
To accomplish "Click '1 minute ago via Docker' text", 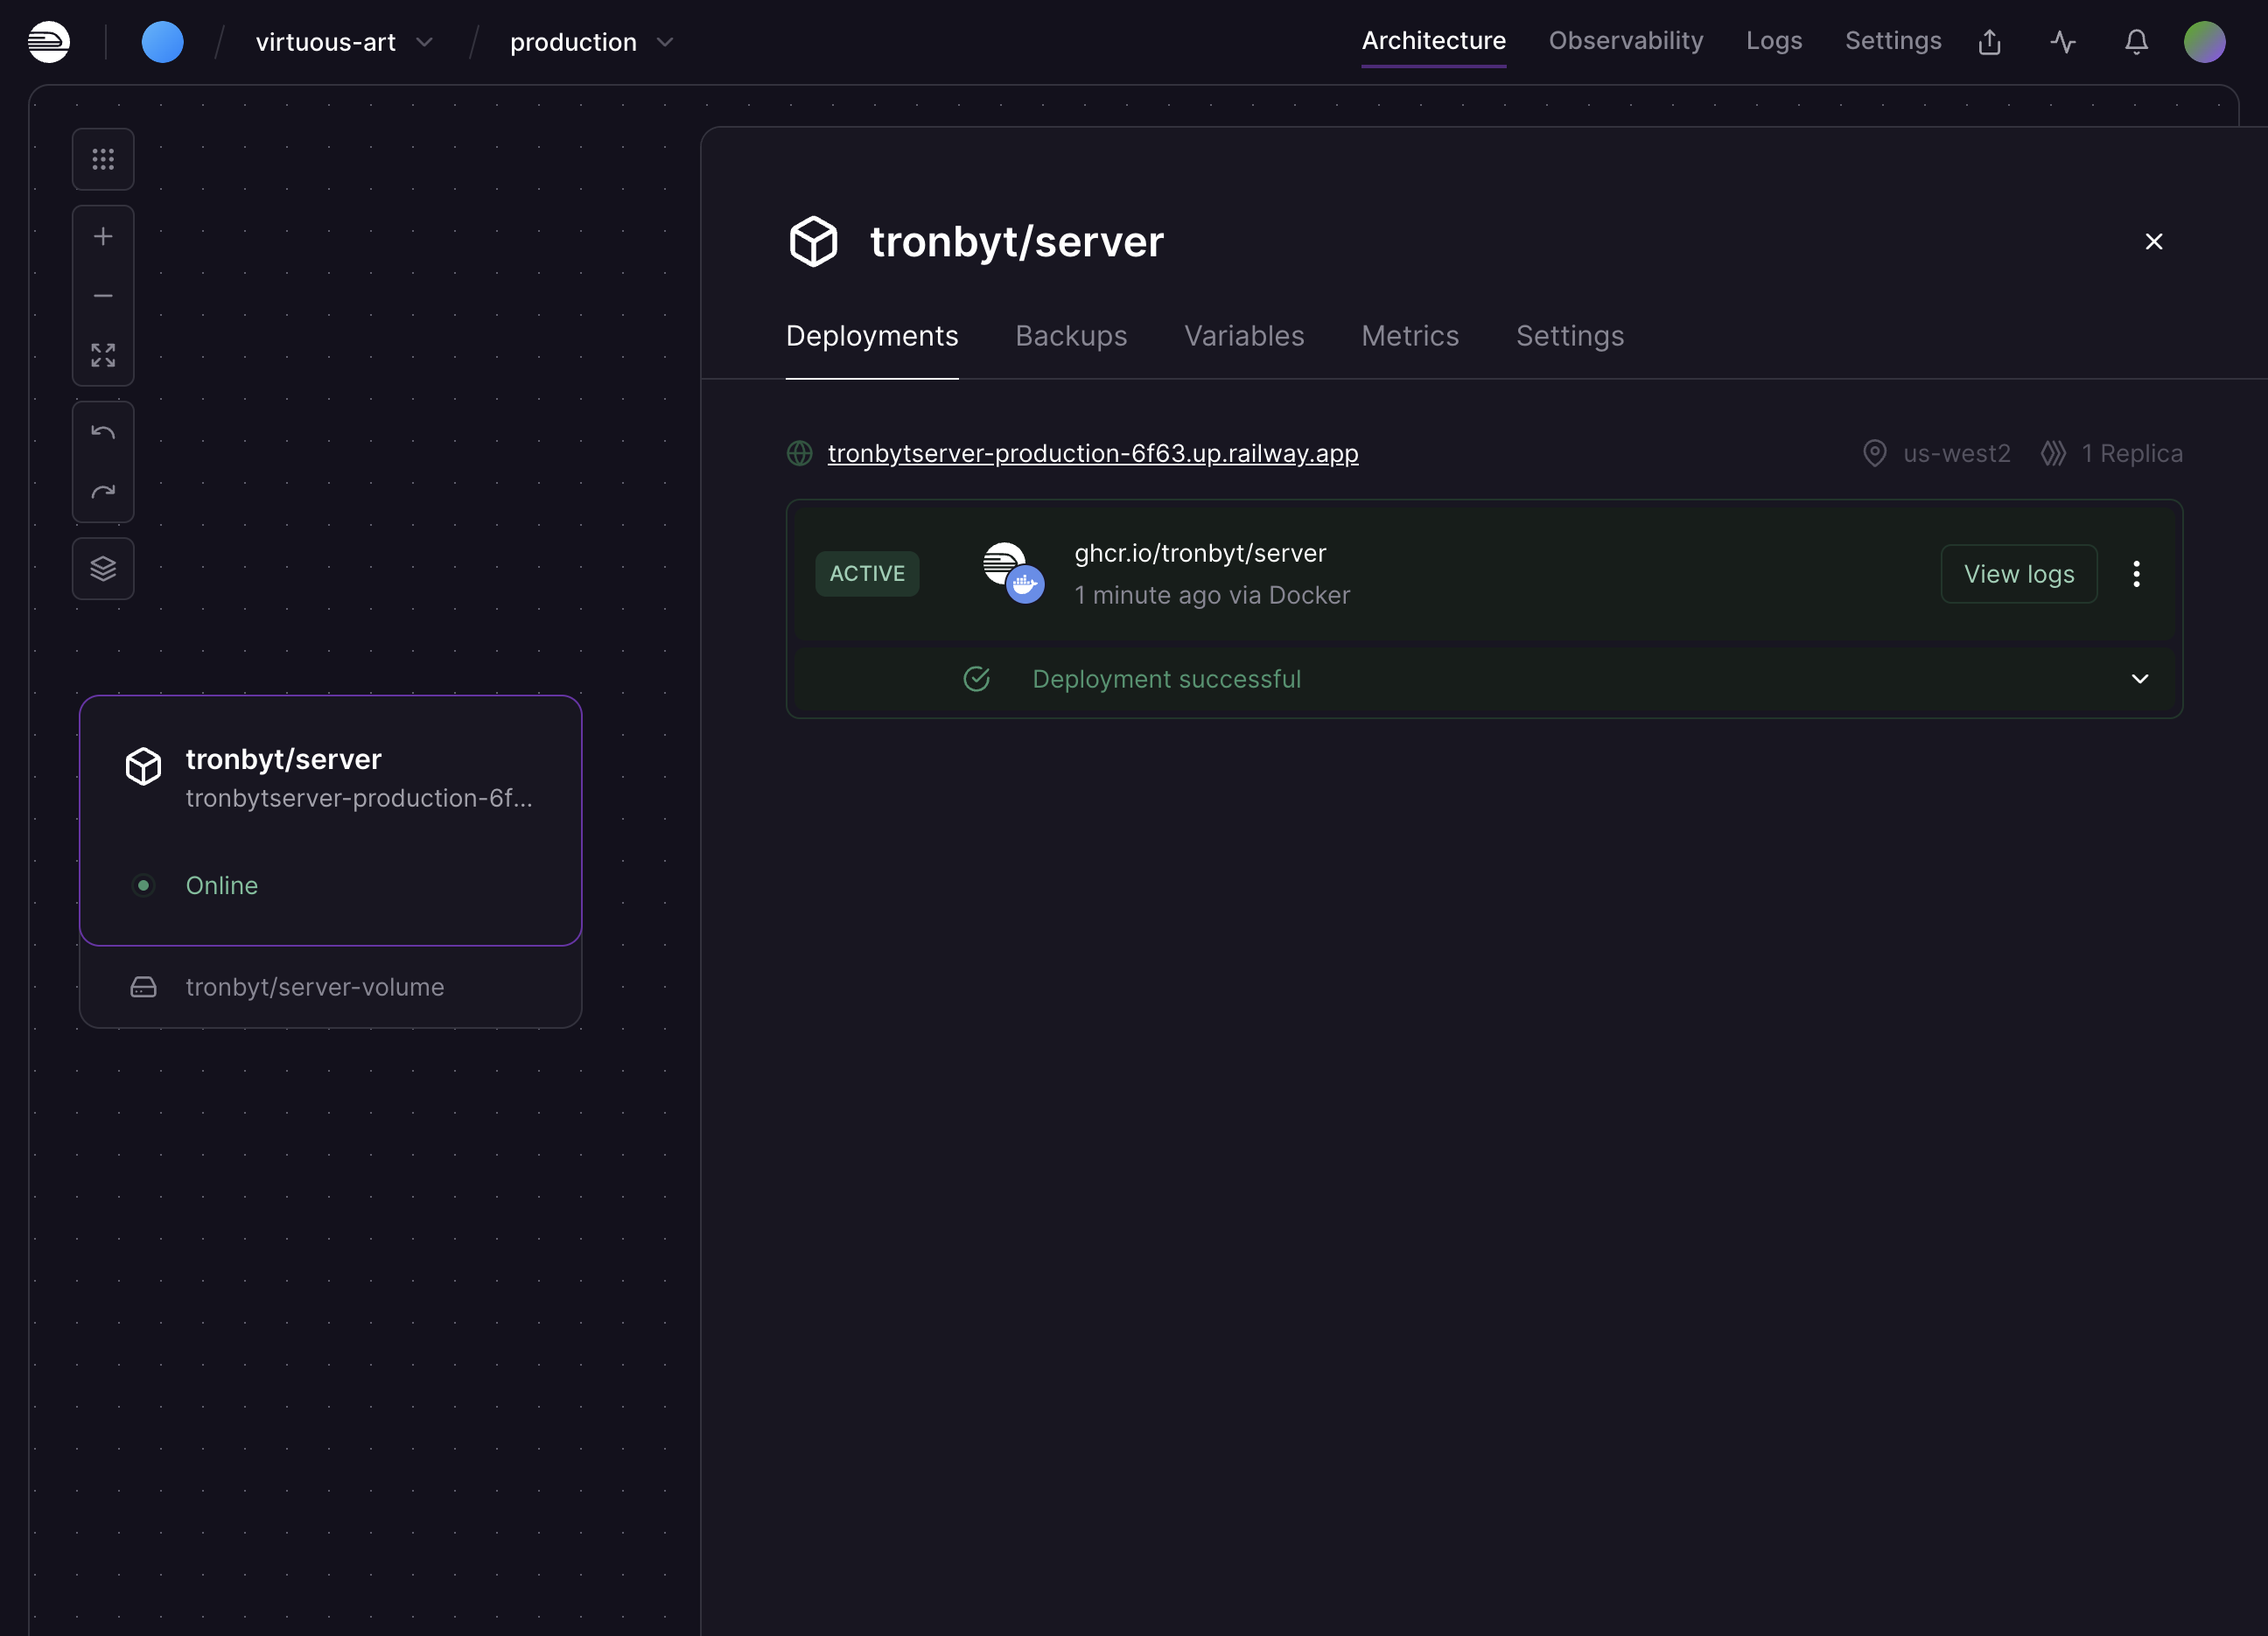I will coord(1212,595).
